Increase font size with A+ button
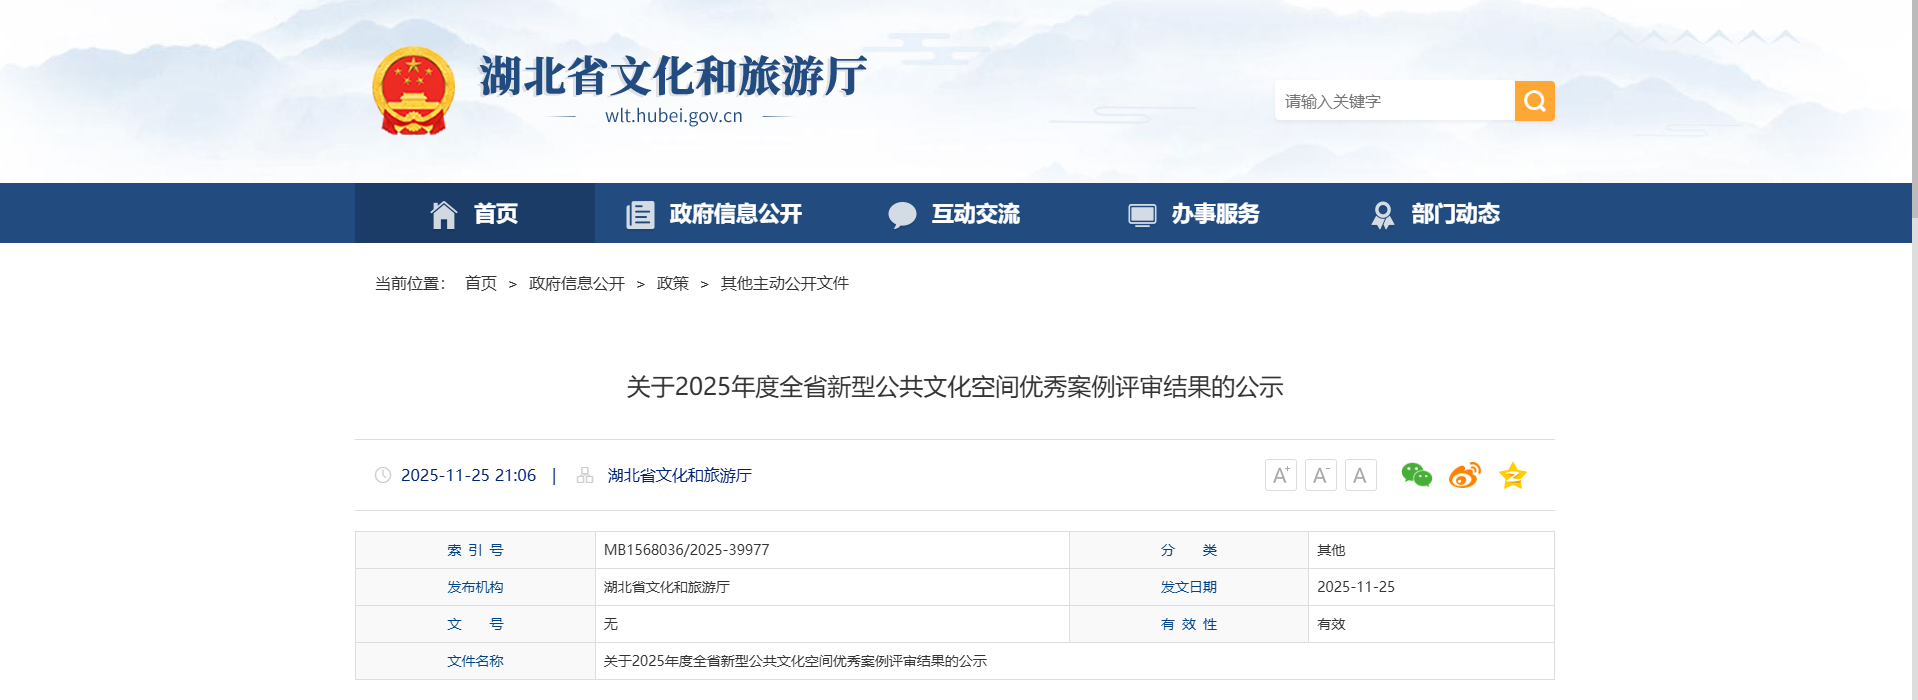Image resolution: width=1918 pixels, height=700 pixels. [1280, 475]
